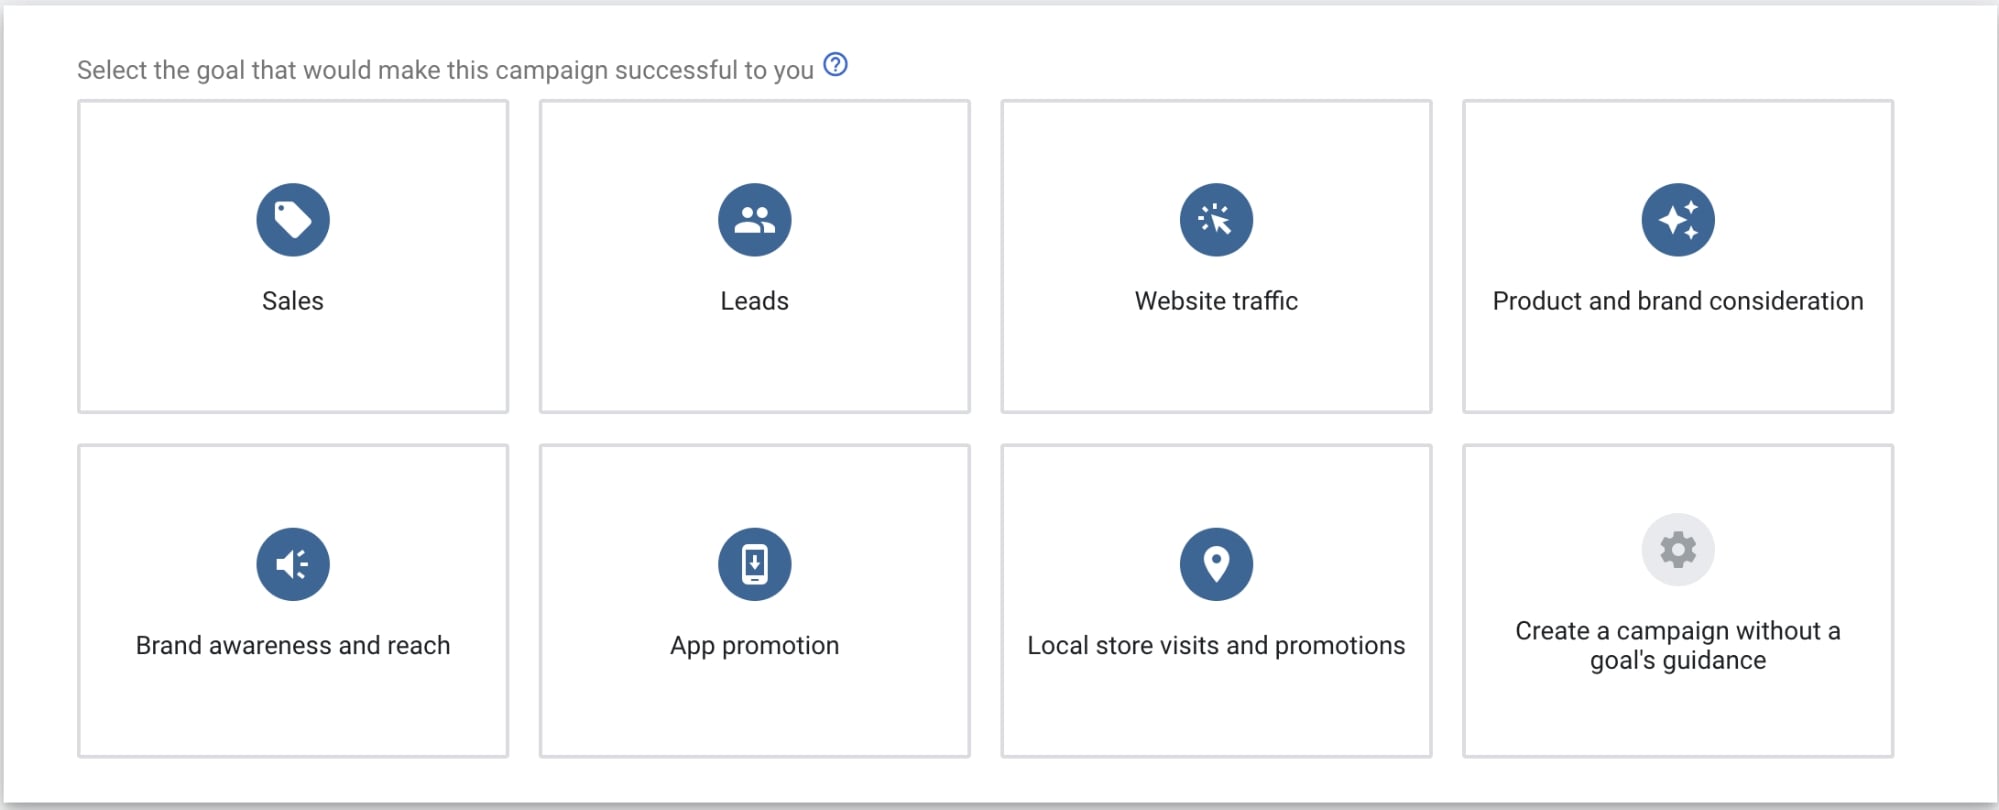Click the megaphone icon for brand awareness
The image size is (1999, 810).
click(x=293, y=564)
